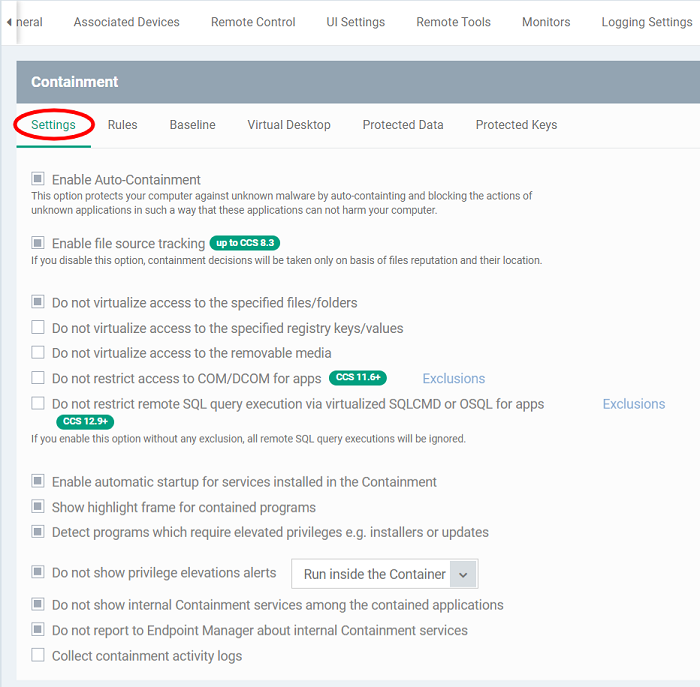Switch to the Rules sub-tab
700x687 pixels.
(x=122, y=125)
